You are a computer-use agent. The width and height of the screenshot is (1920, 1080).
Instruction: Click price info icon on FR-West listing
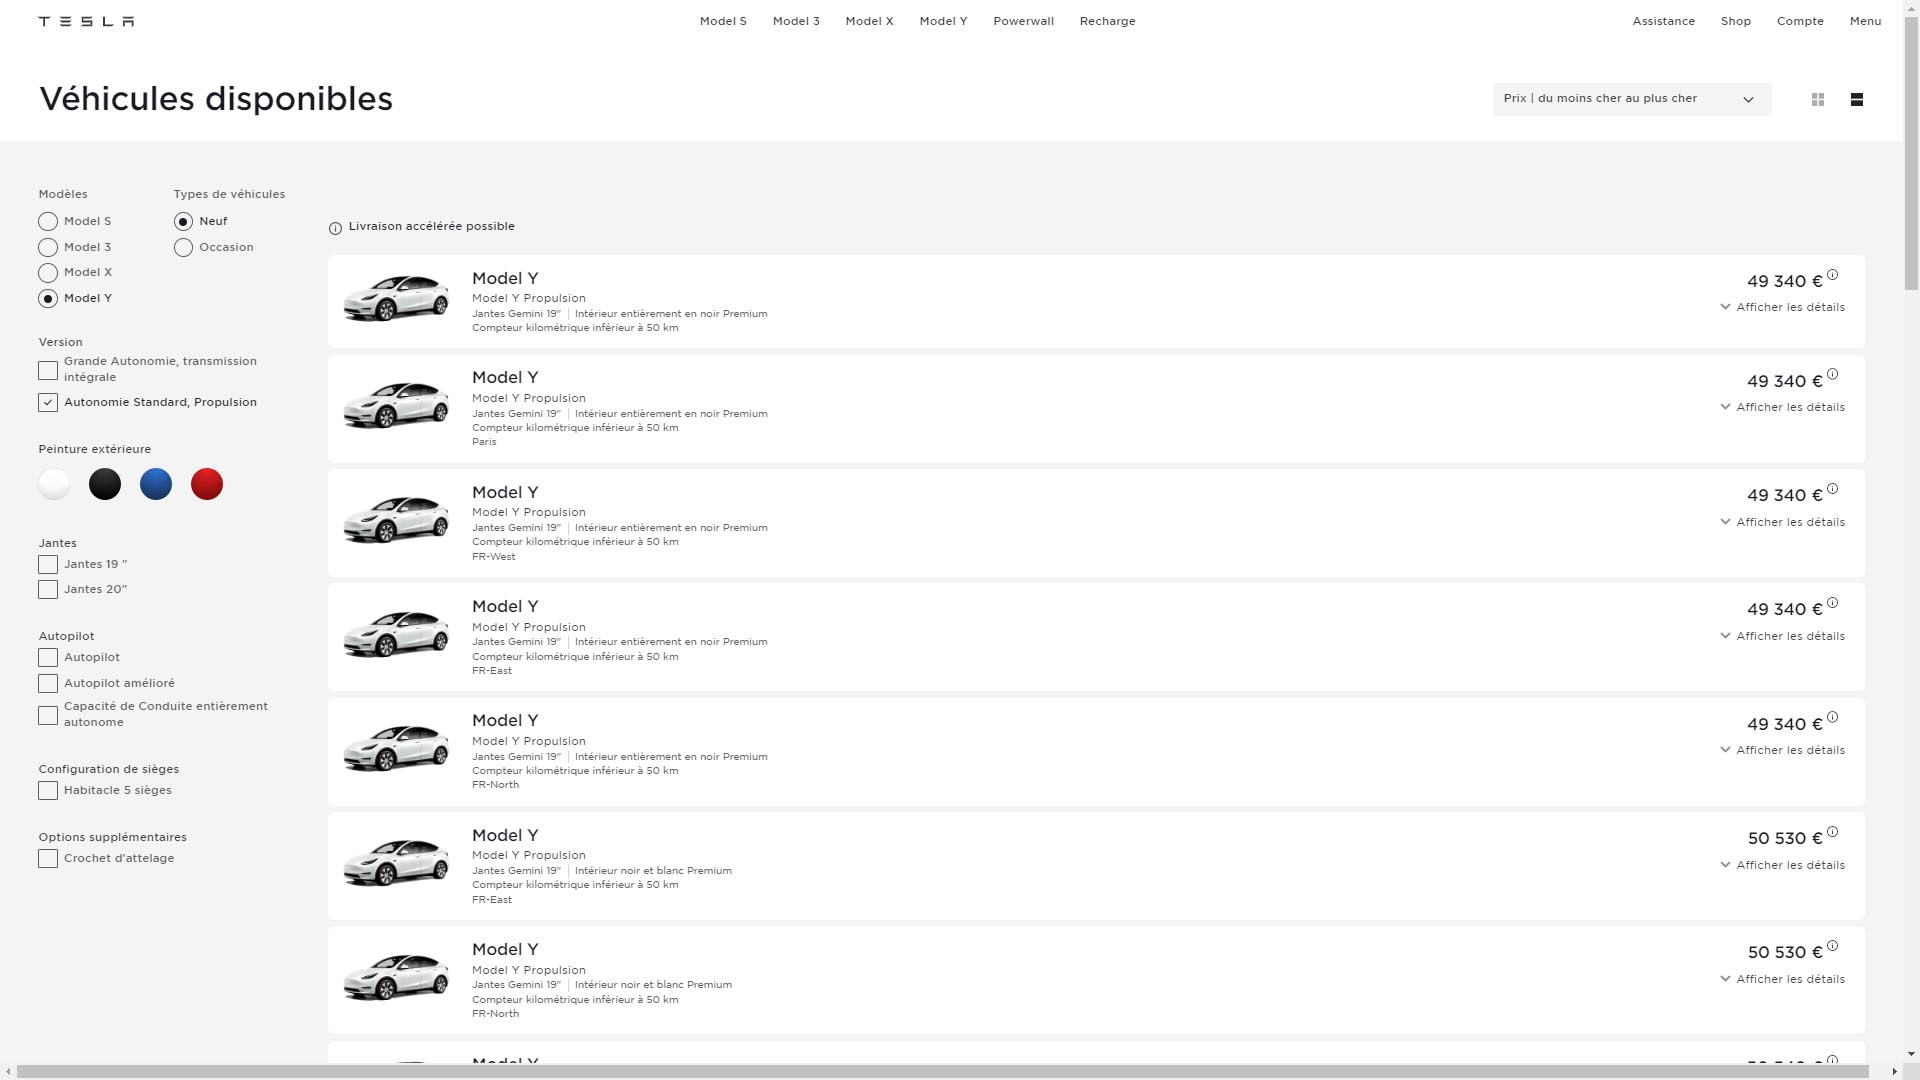[x=1832, y=488]
